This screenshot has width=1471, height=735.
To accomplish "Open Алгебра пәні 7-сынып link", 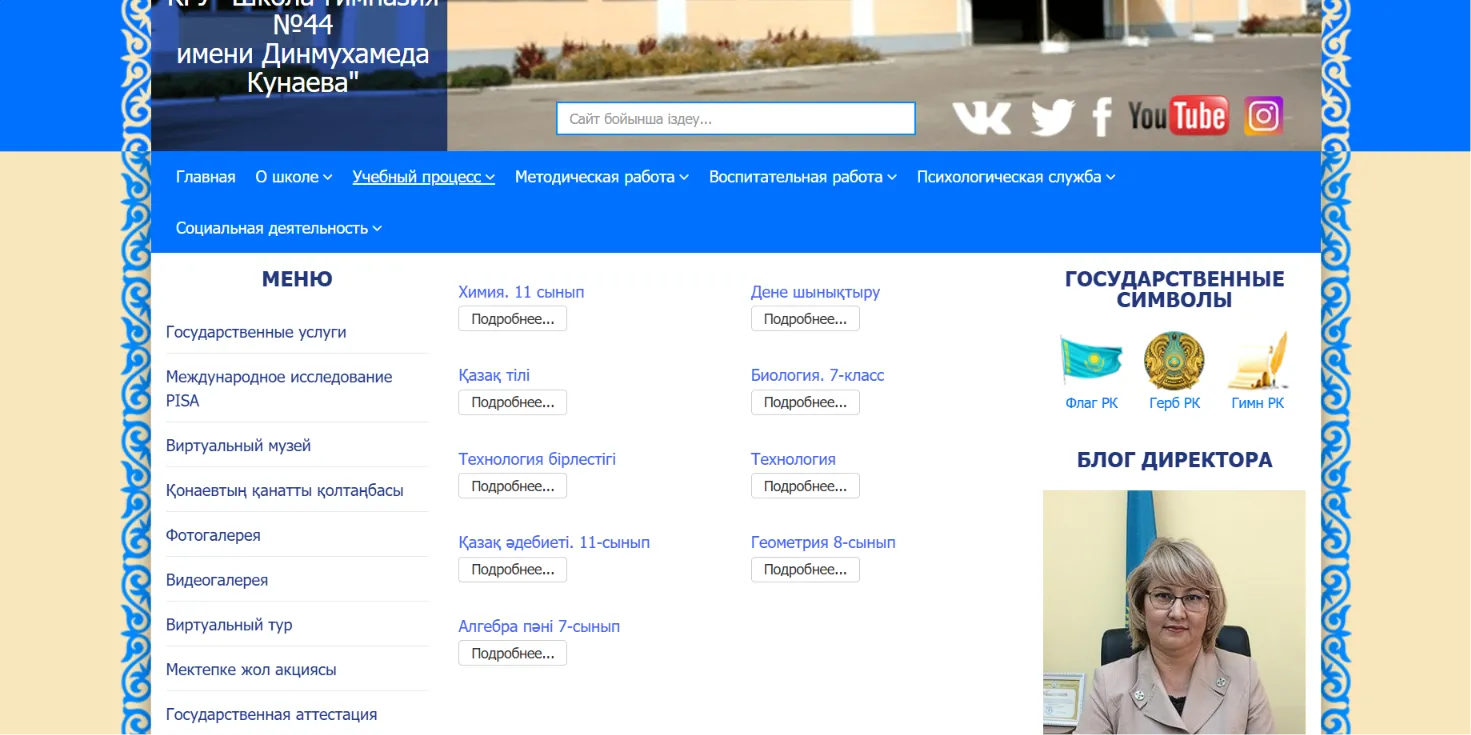I will [539, 626].
